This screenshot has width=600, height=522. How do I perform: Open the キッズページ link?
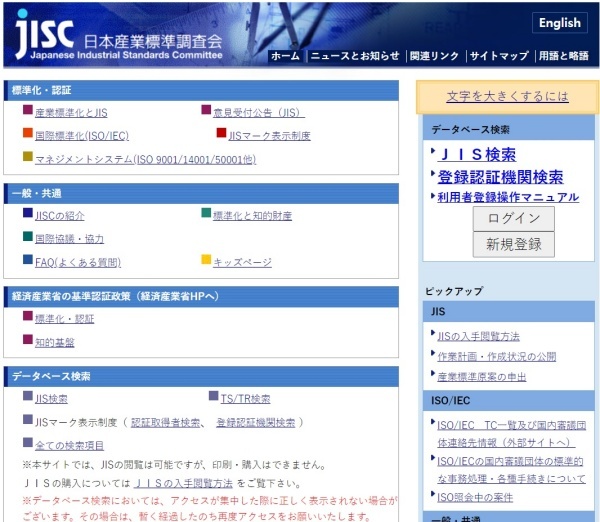242,262
